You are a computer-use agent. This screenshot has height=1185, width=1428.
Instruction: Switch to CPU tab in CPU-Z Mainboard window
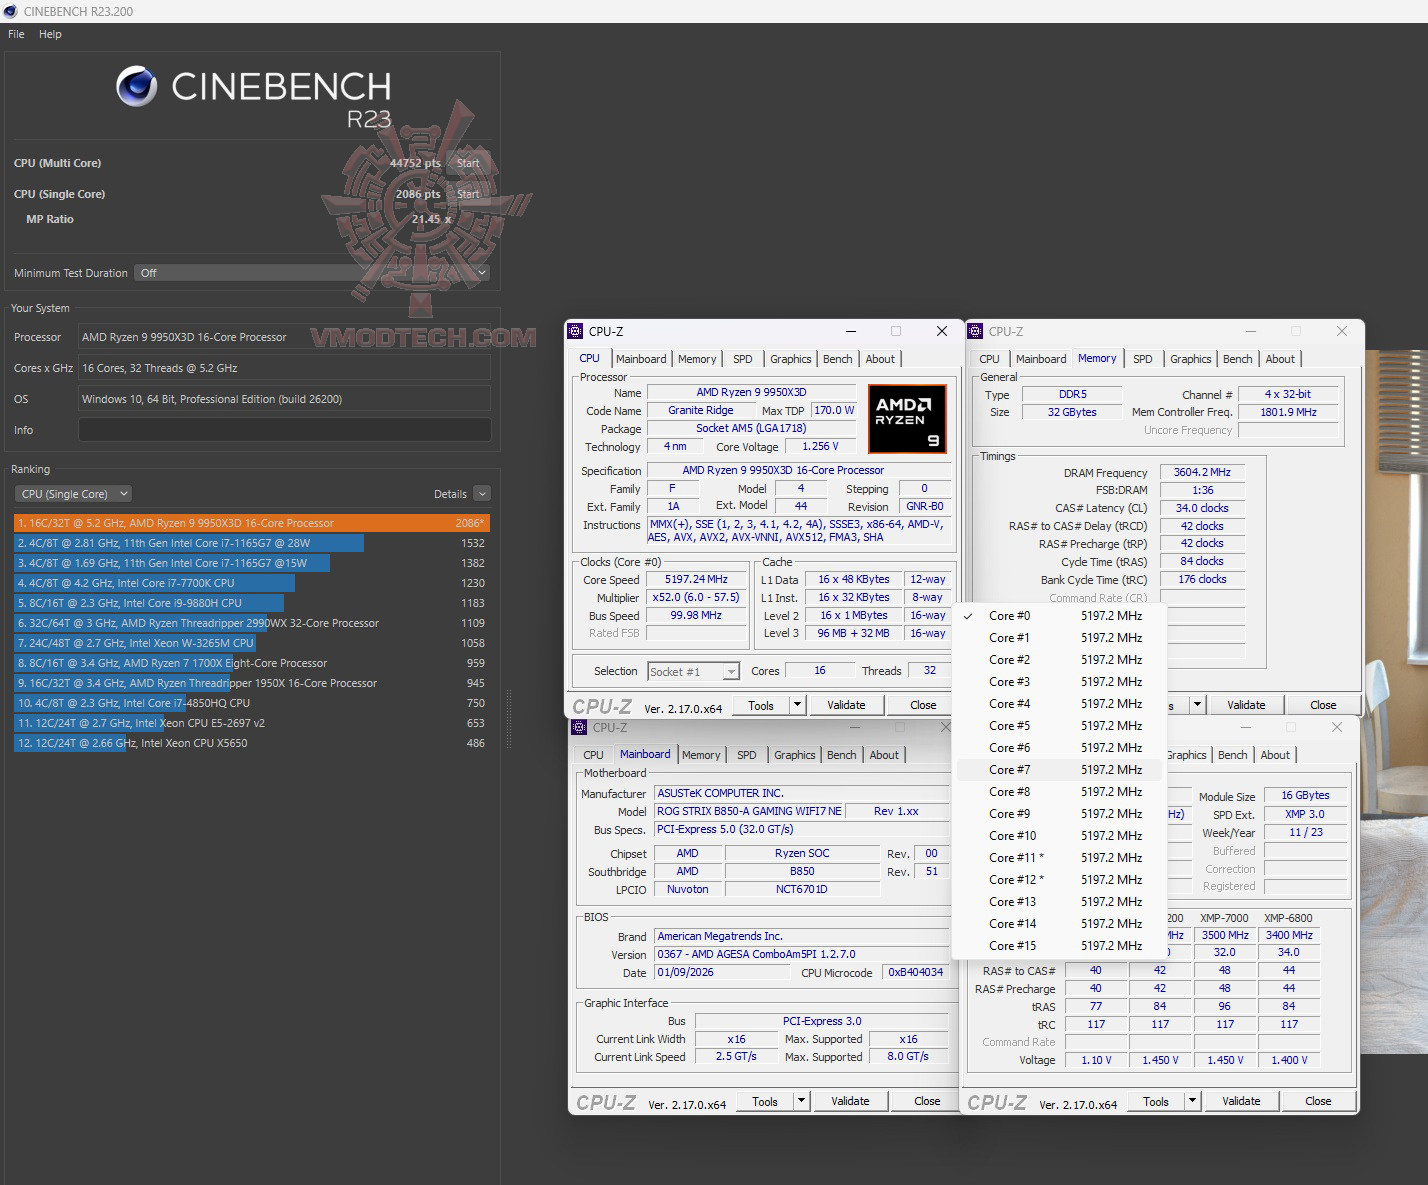593,755
